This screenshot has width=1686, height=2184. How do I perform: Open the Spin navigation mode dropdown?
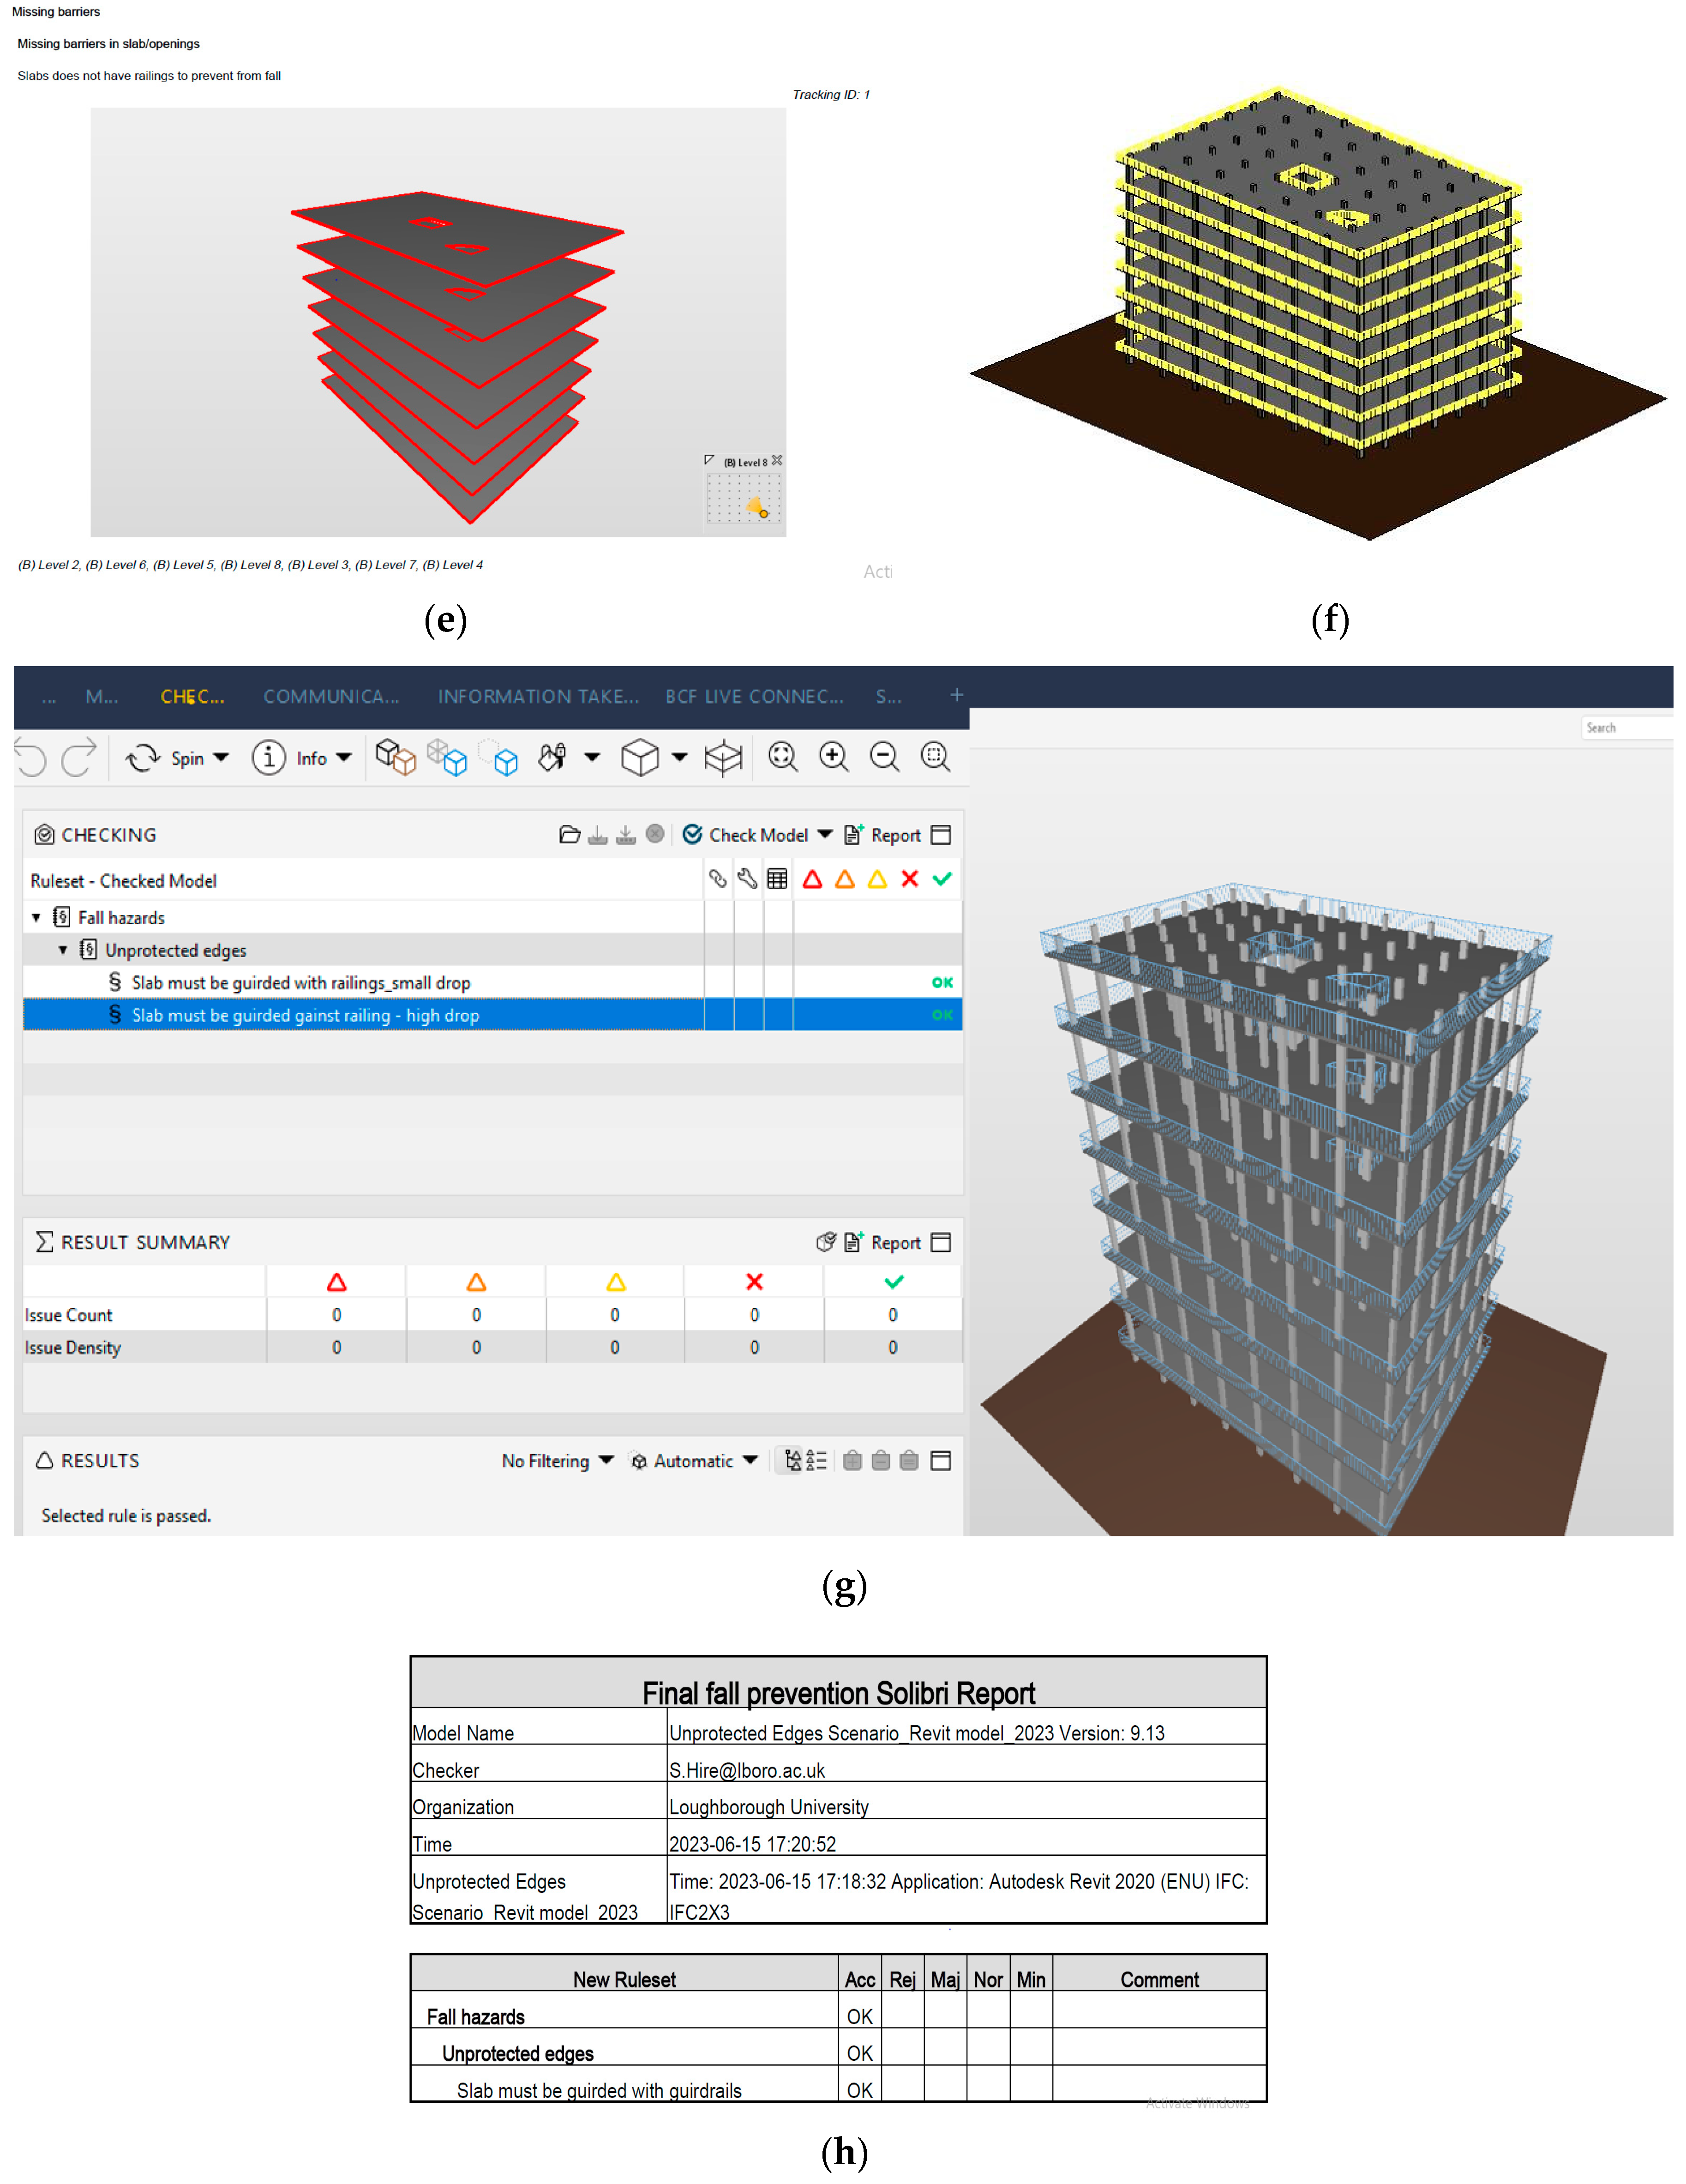[x=221, y=758]
